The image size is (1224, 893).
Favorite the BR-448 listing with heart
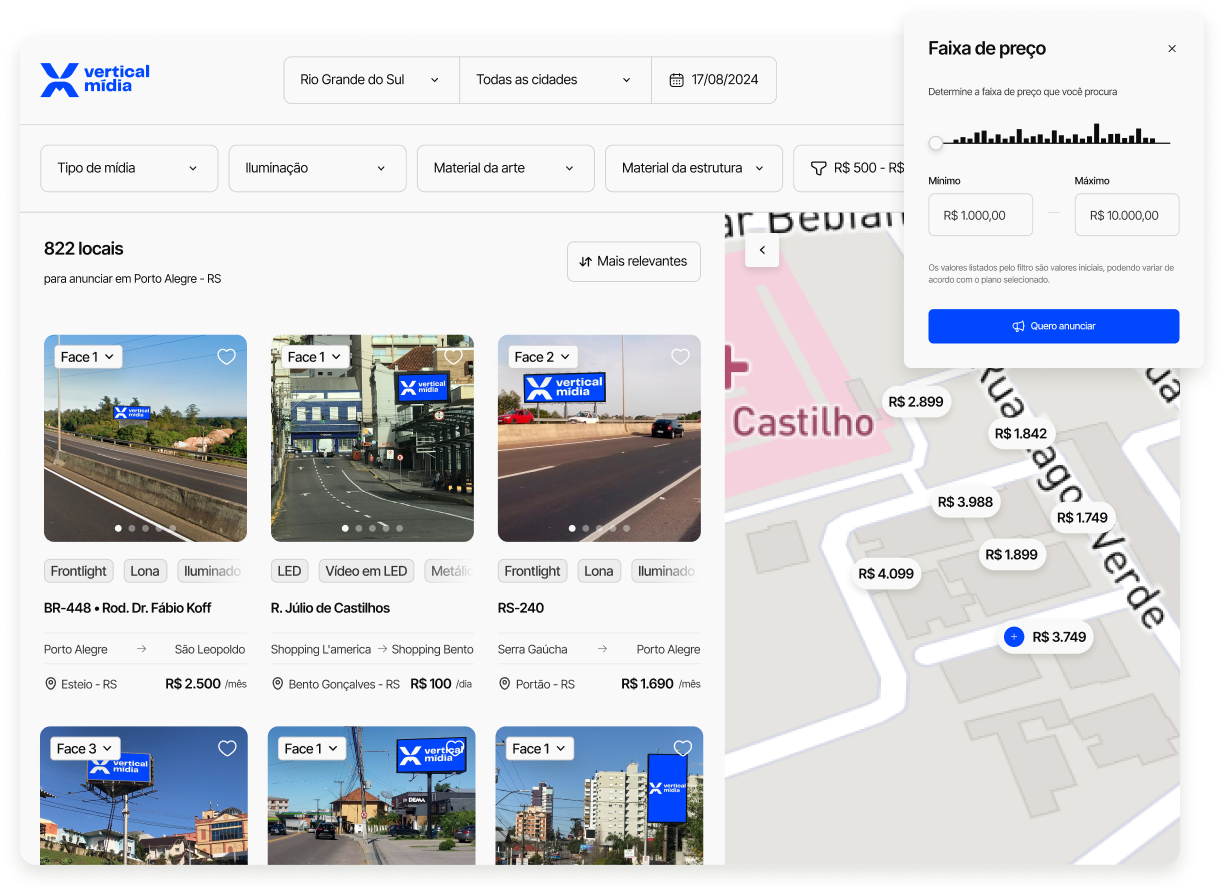[227, 357]
